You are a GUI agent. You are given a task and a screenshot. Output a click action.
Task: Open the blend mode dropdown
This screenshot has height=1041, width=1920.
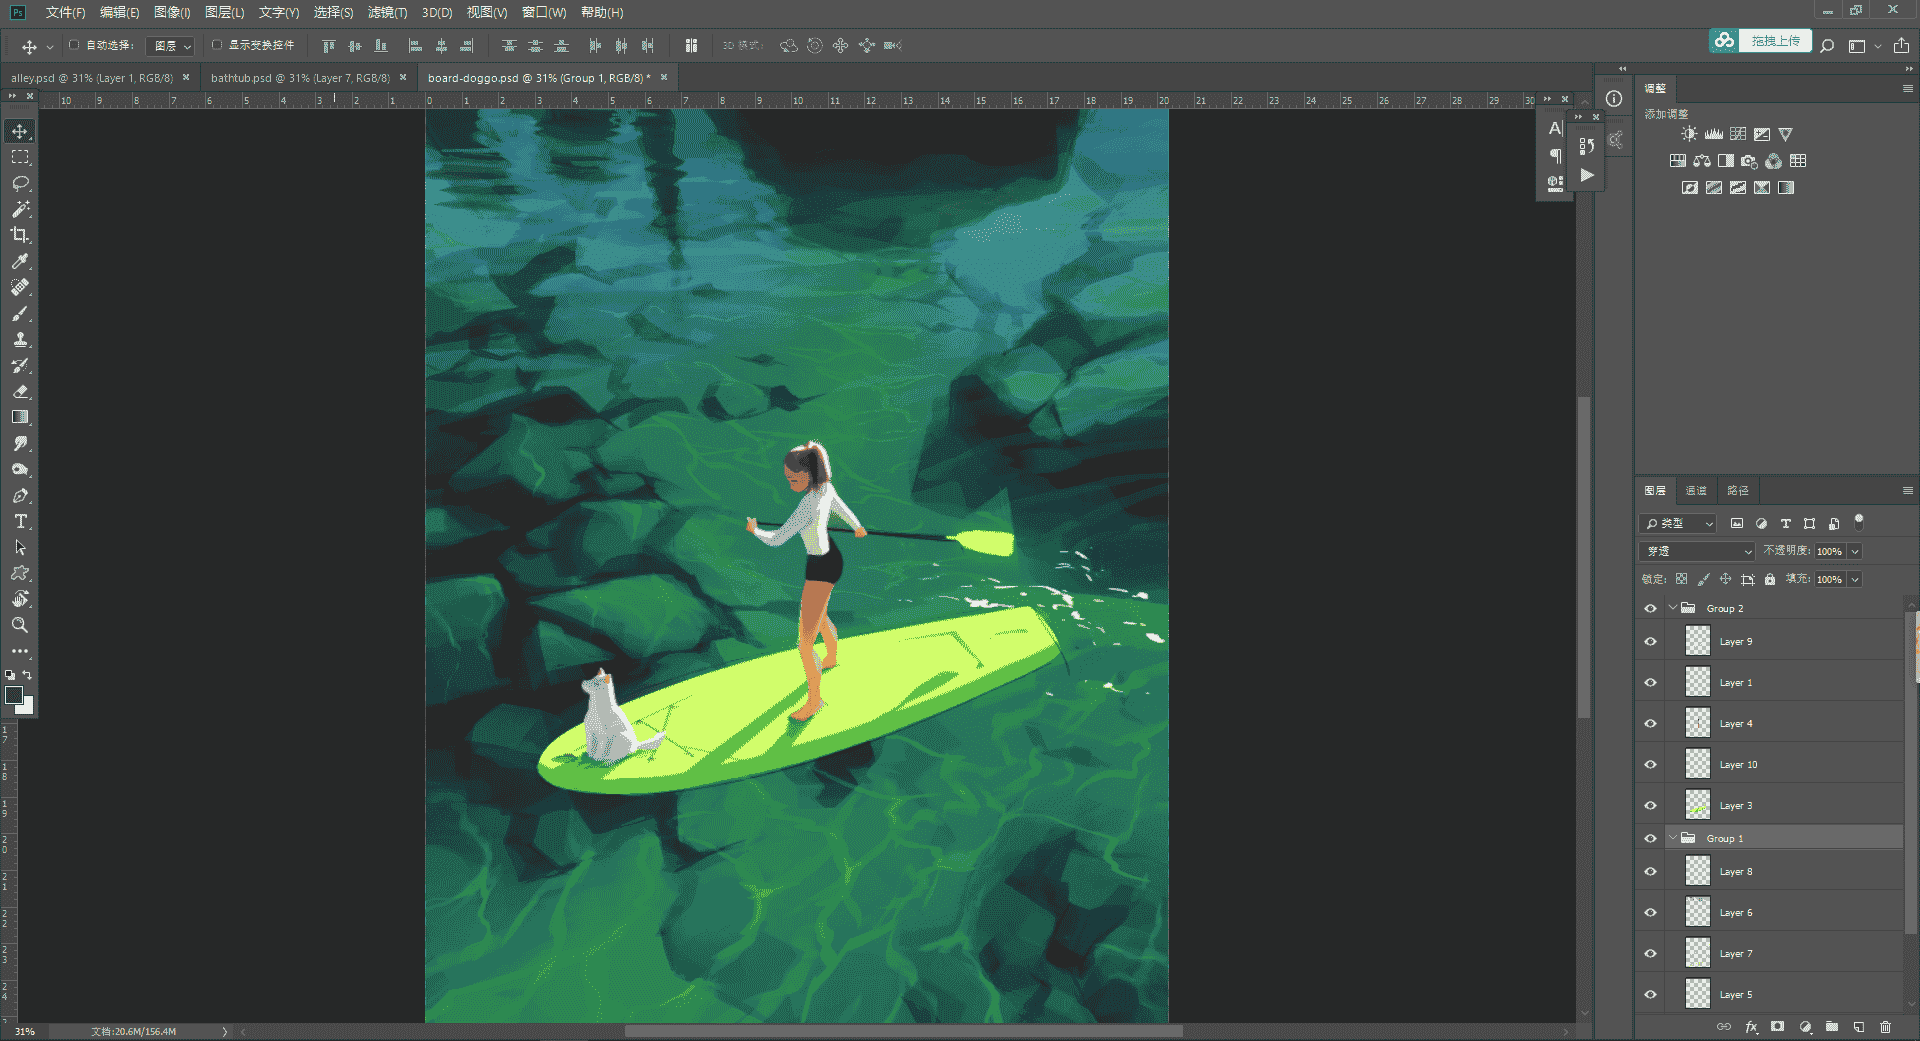coord(1697,551)
